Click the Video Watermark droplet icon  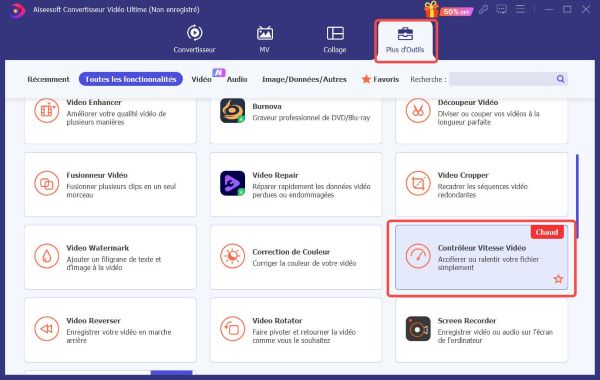(x=46, y=256)
